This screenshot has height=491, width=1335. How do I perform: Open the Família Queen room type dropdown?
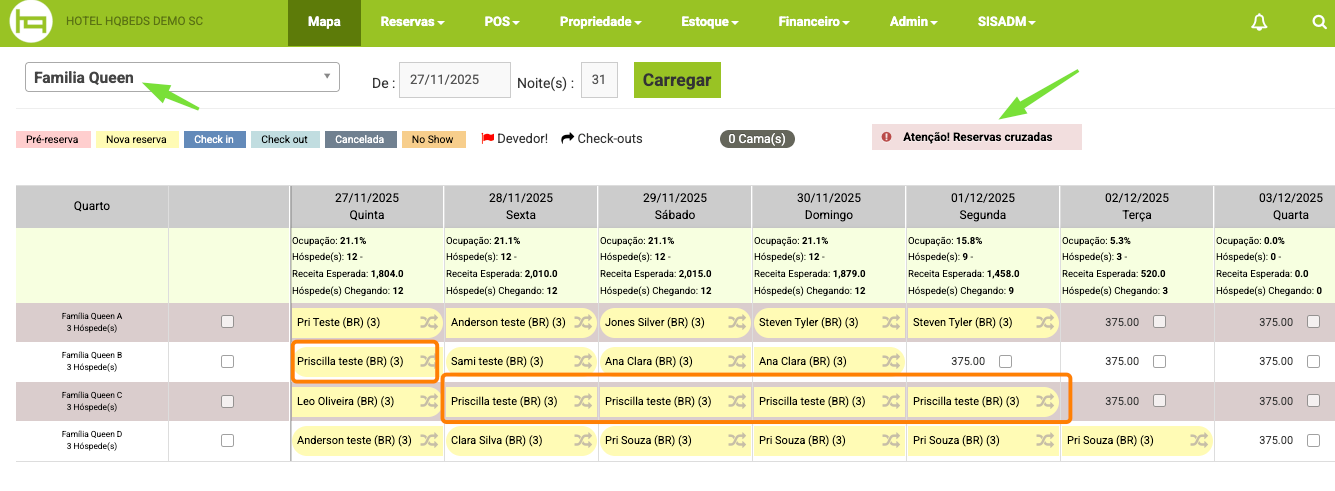[182, 77]
